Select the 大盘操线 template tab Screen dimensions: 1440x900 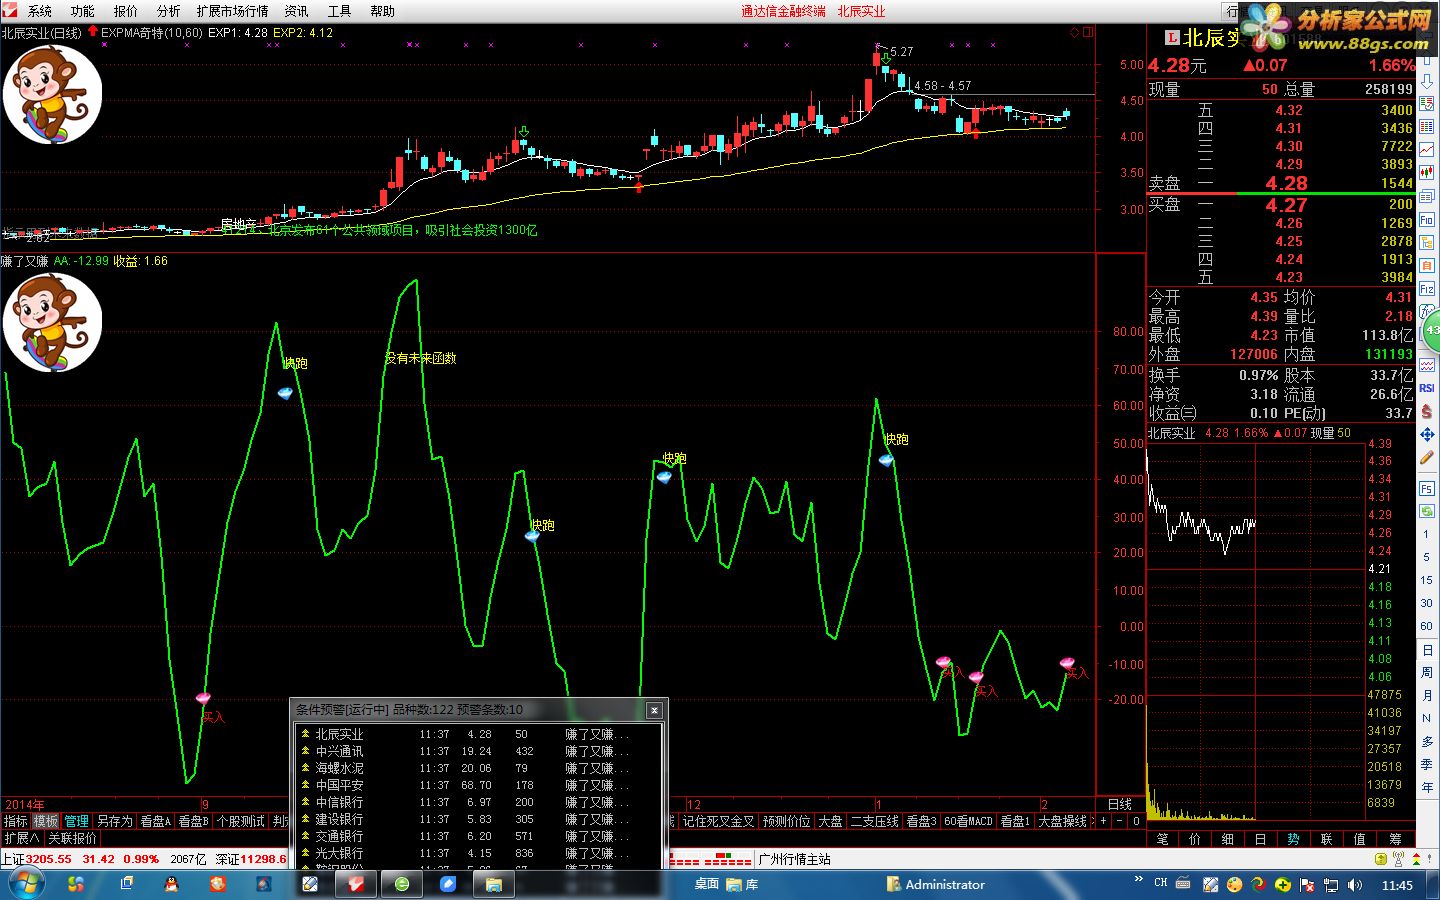pos(1062,821)
